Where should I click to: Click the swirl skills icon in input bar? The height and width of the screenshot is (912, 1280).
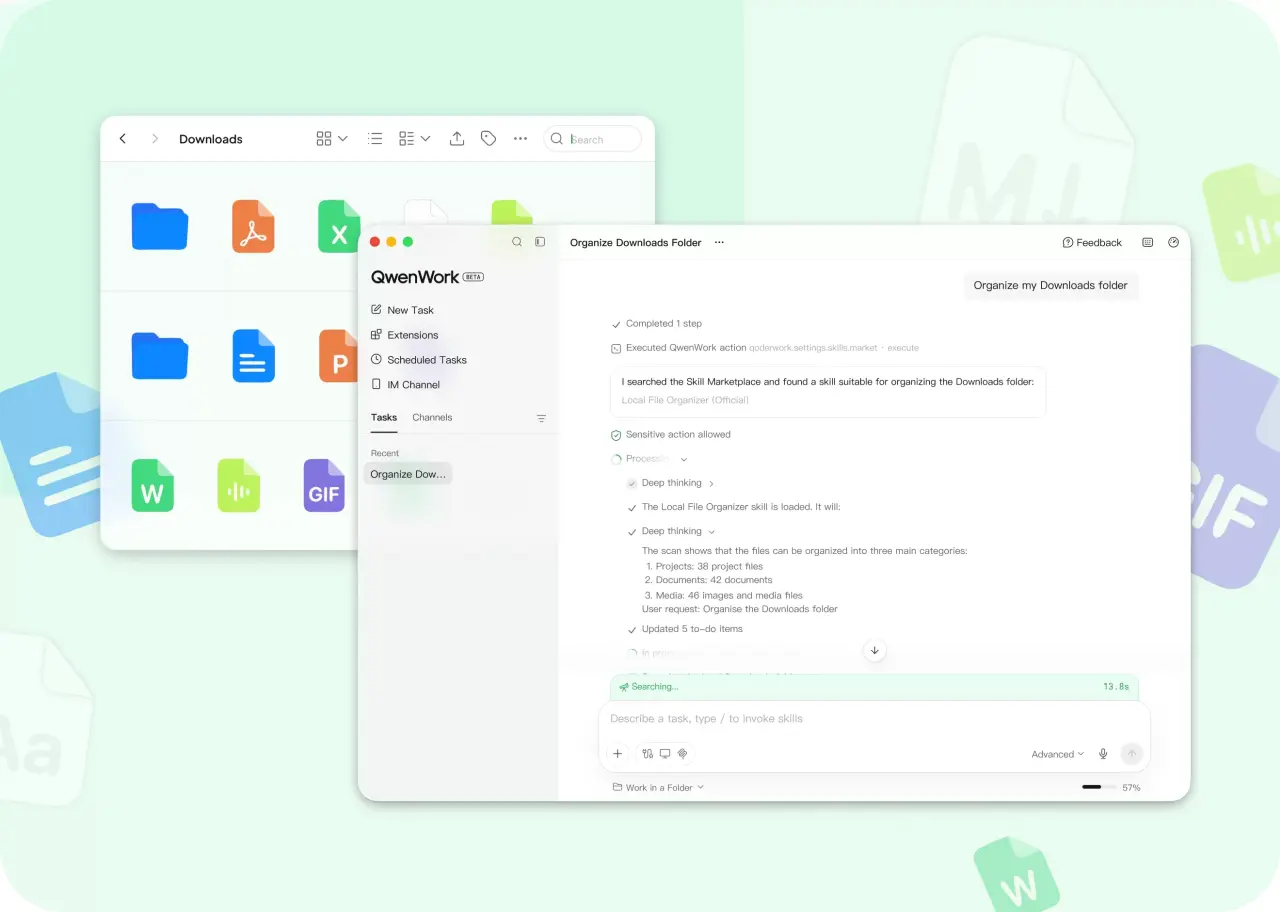683,754
